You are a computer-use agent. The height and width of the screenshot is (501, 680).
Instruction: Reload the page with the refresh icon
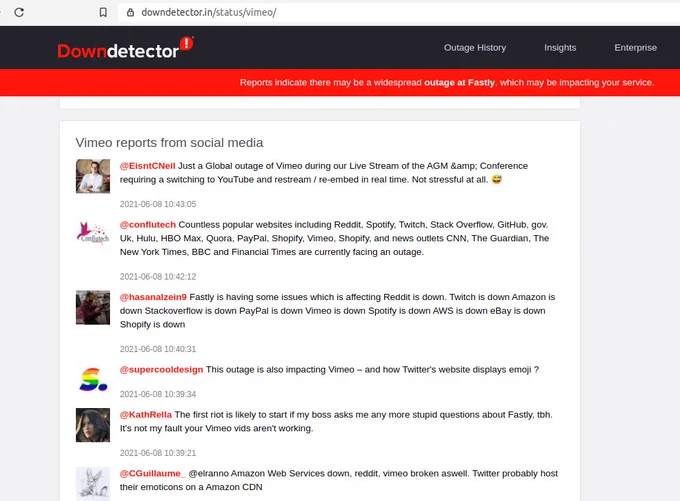[x=19, y=12]
